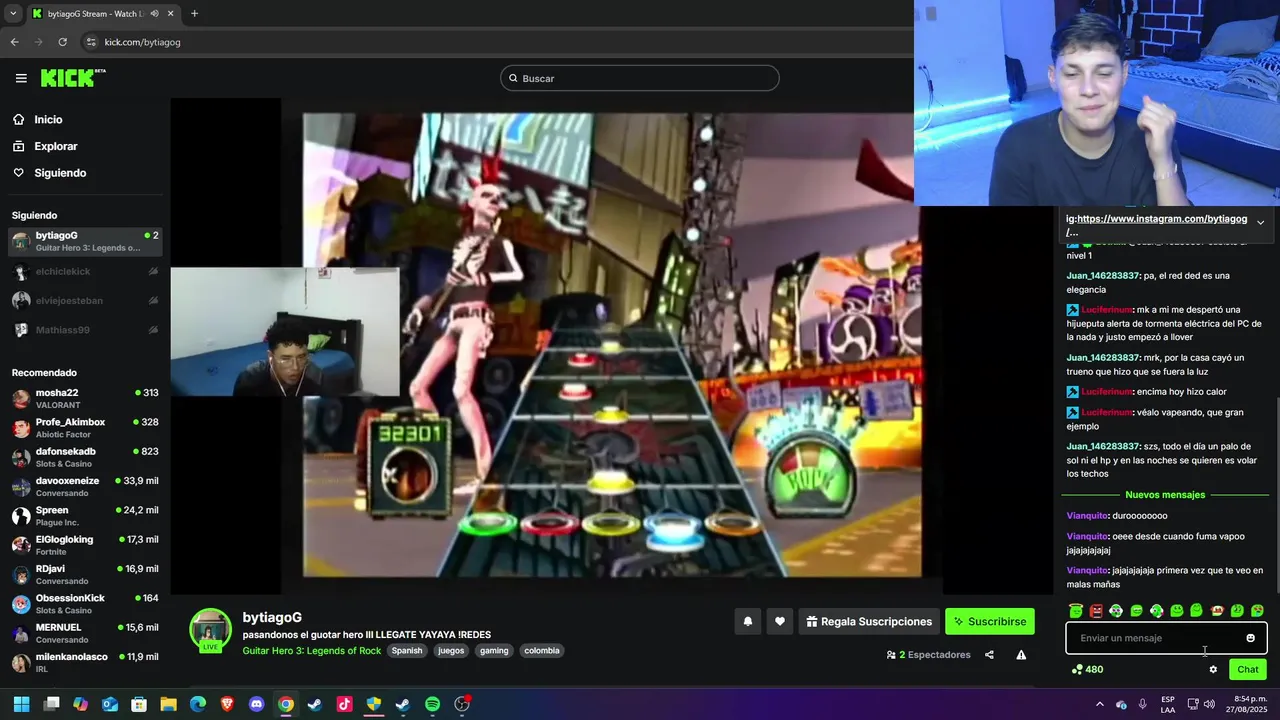Select elviejoesteban in the Siguiendo list
This screenshot has width=1280, height=720.
click(x=85, y=301)
